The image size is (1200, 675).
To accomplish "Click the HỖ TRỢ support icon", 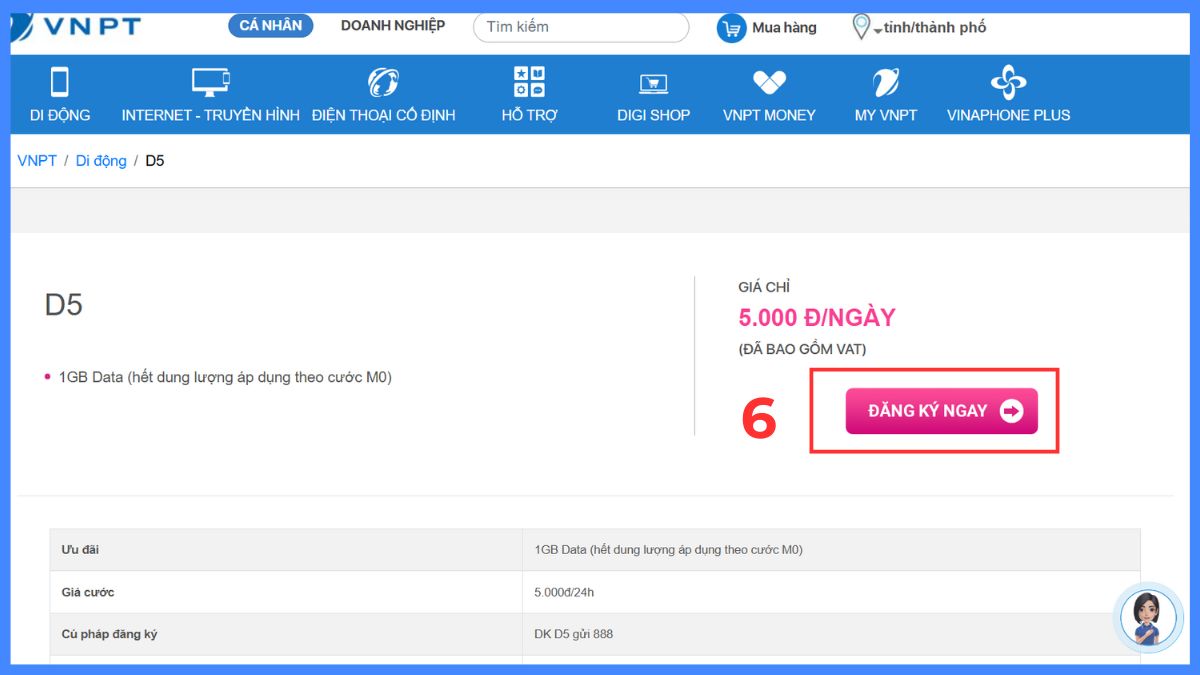I will (530, 80).
